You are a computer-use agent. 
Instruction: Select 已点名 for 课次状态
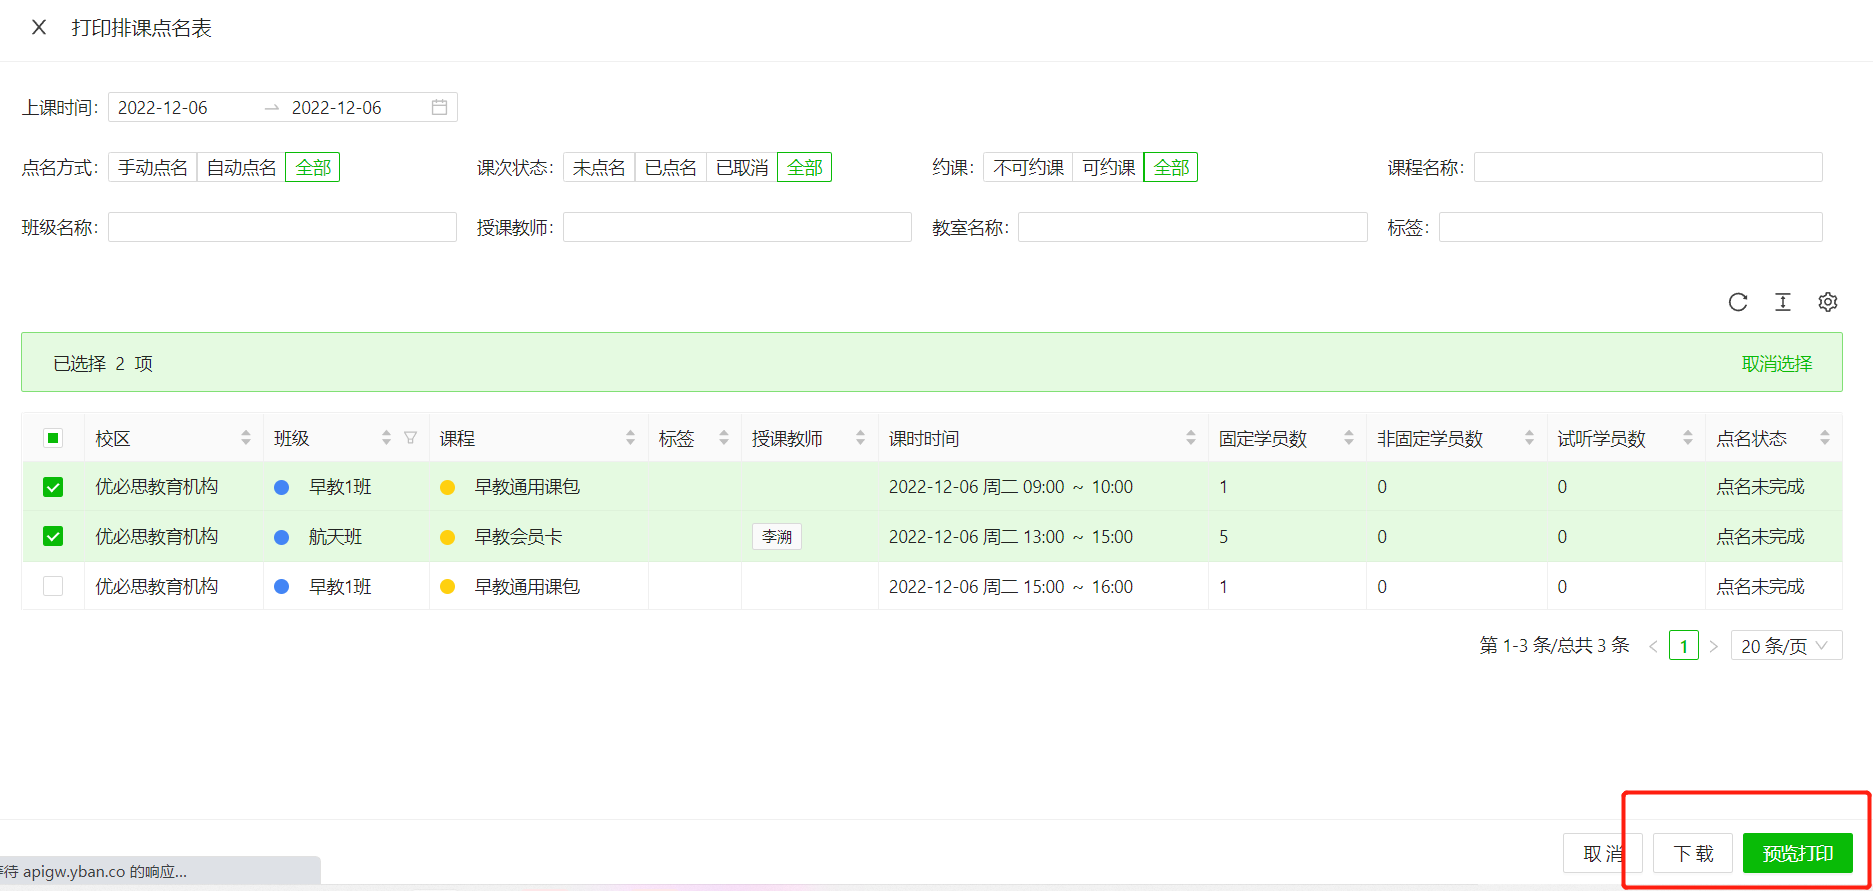point(671,167)
